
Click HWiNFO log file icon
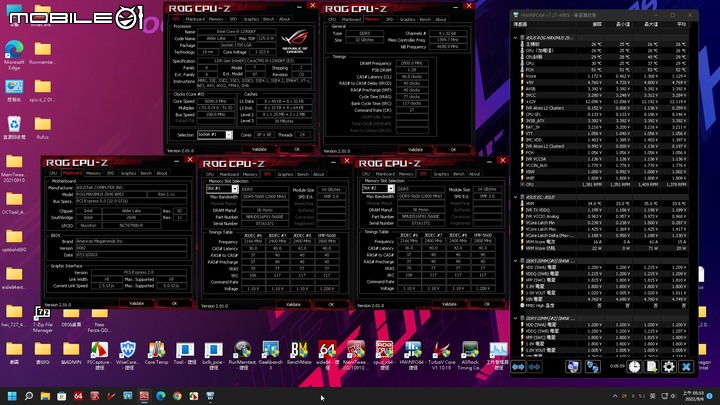pyautogui.click(x=652, y=366)
